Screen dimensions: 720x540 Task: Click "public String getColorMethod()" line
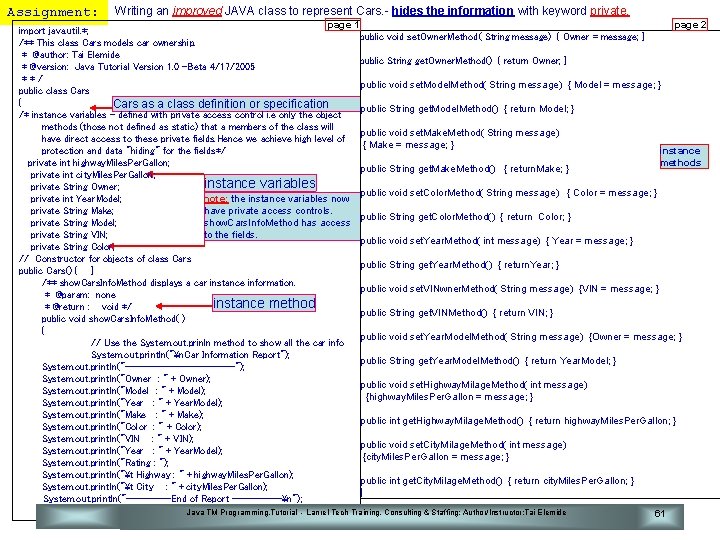coord(466,217)
